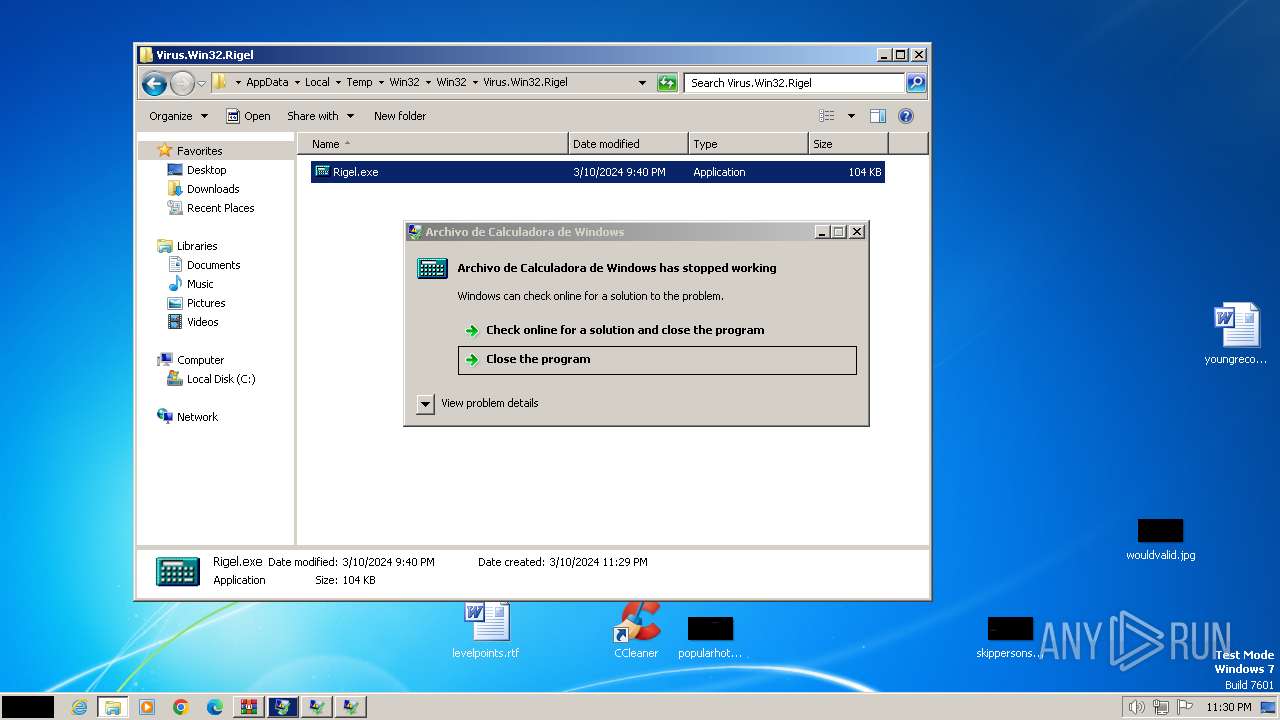
Task: Select the AppData breadcrumb segment
Action: 267,83
